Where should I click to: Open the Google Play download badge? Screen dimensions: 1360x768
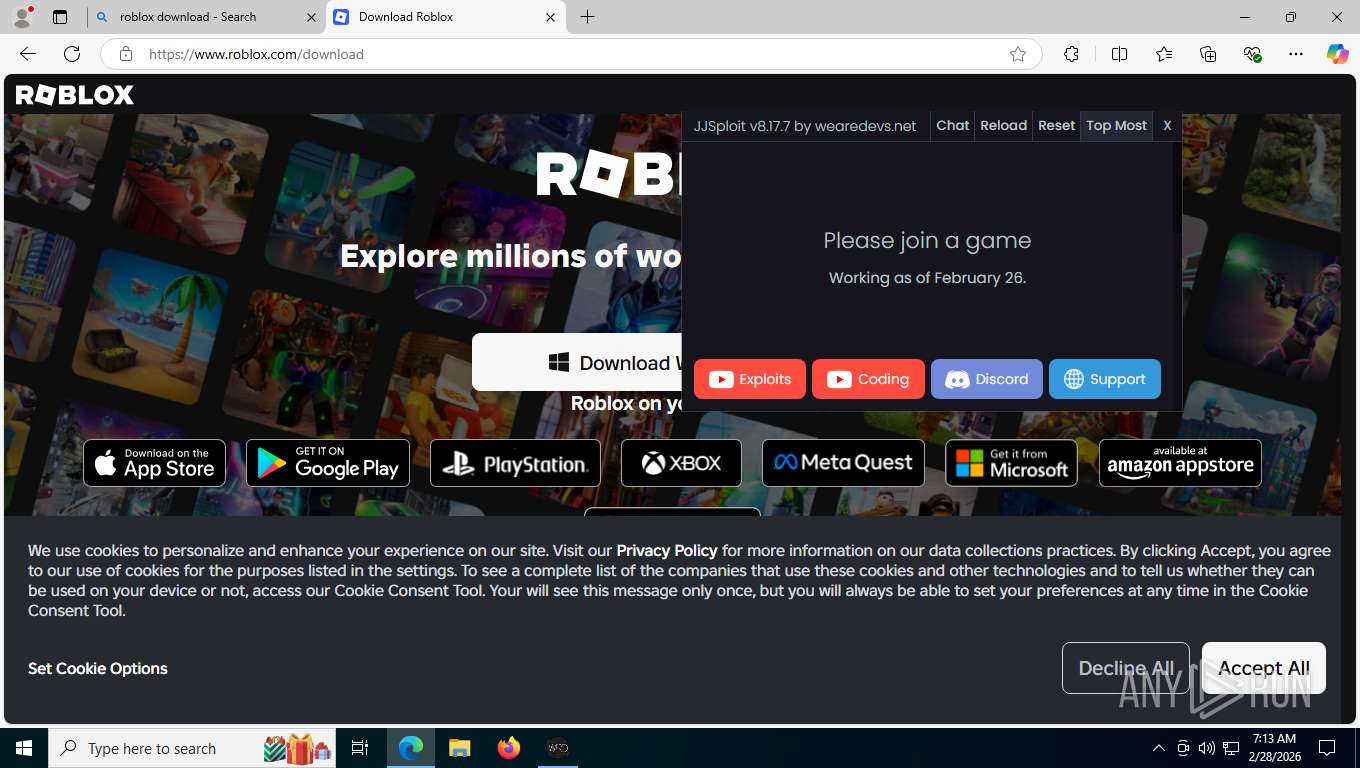coord(328,463)
